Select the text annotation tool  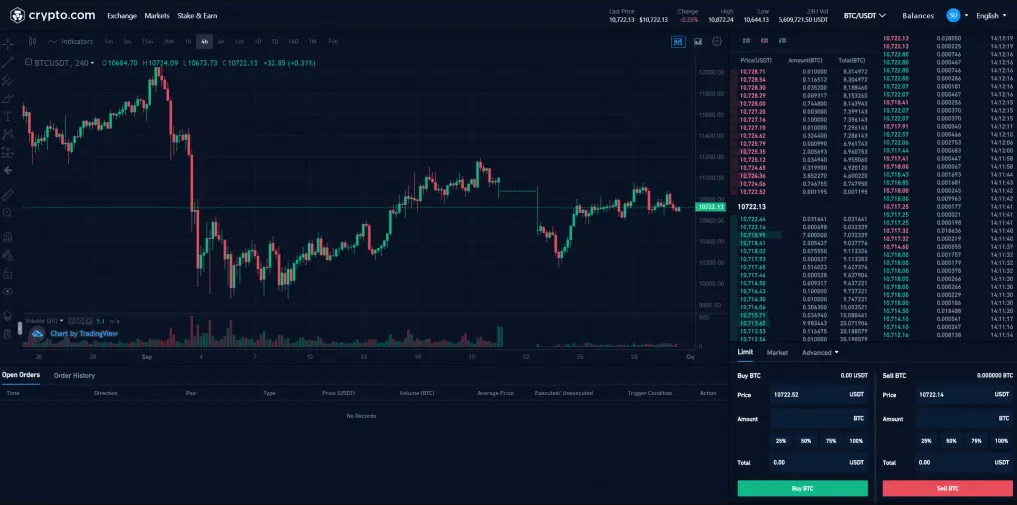8,116
